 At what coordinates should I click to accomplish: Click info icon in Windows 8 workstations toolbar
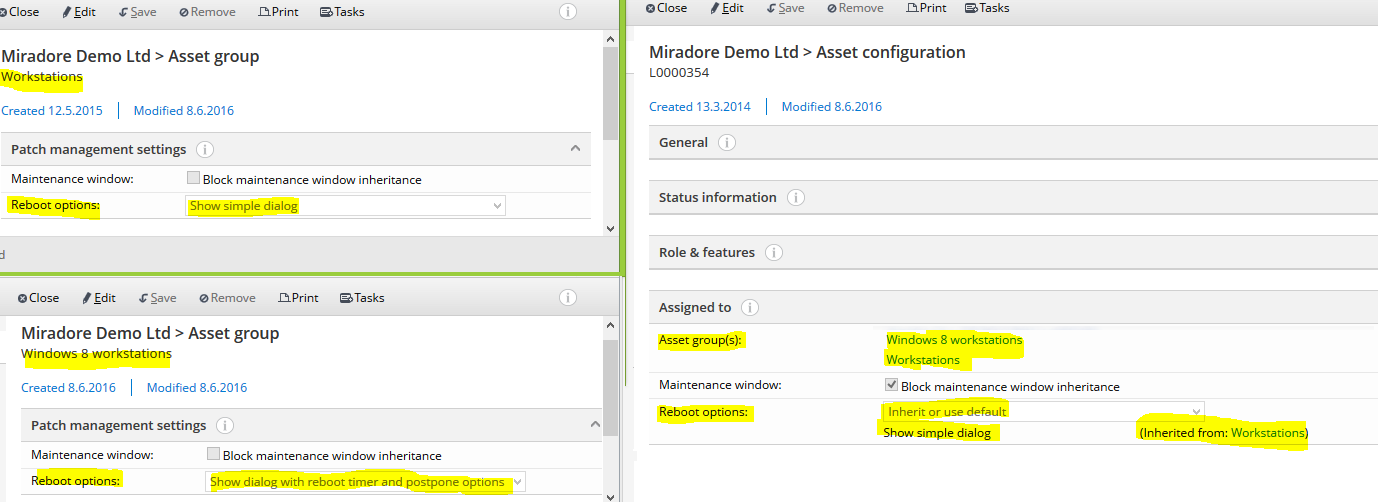(x=568, y=298)
